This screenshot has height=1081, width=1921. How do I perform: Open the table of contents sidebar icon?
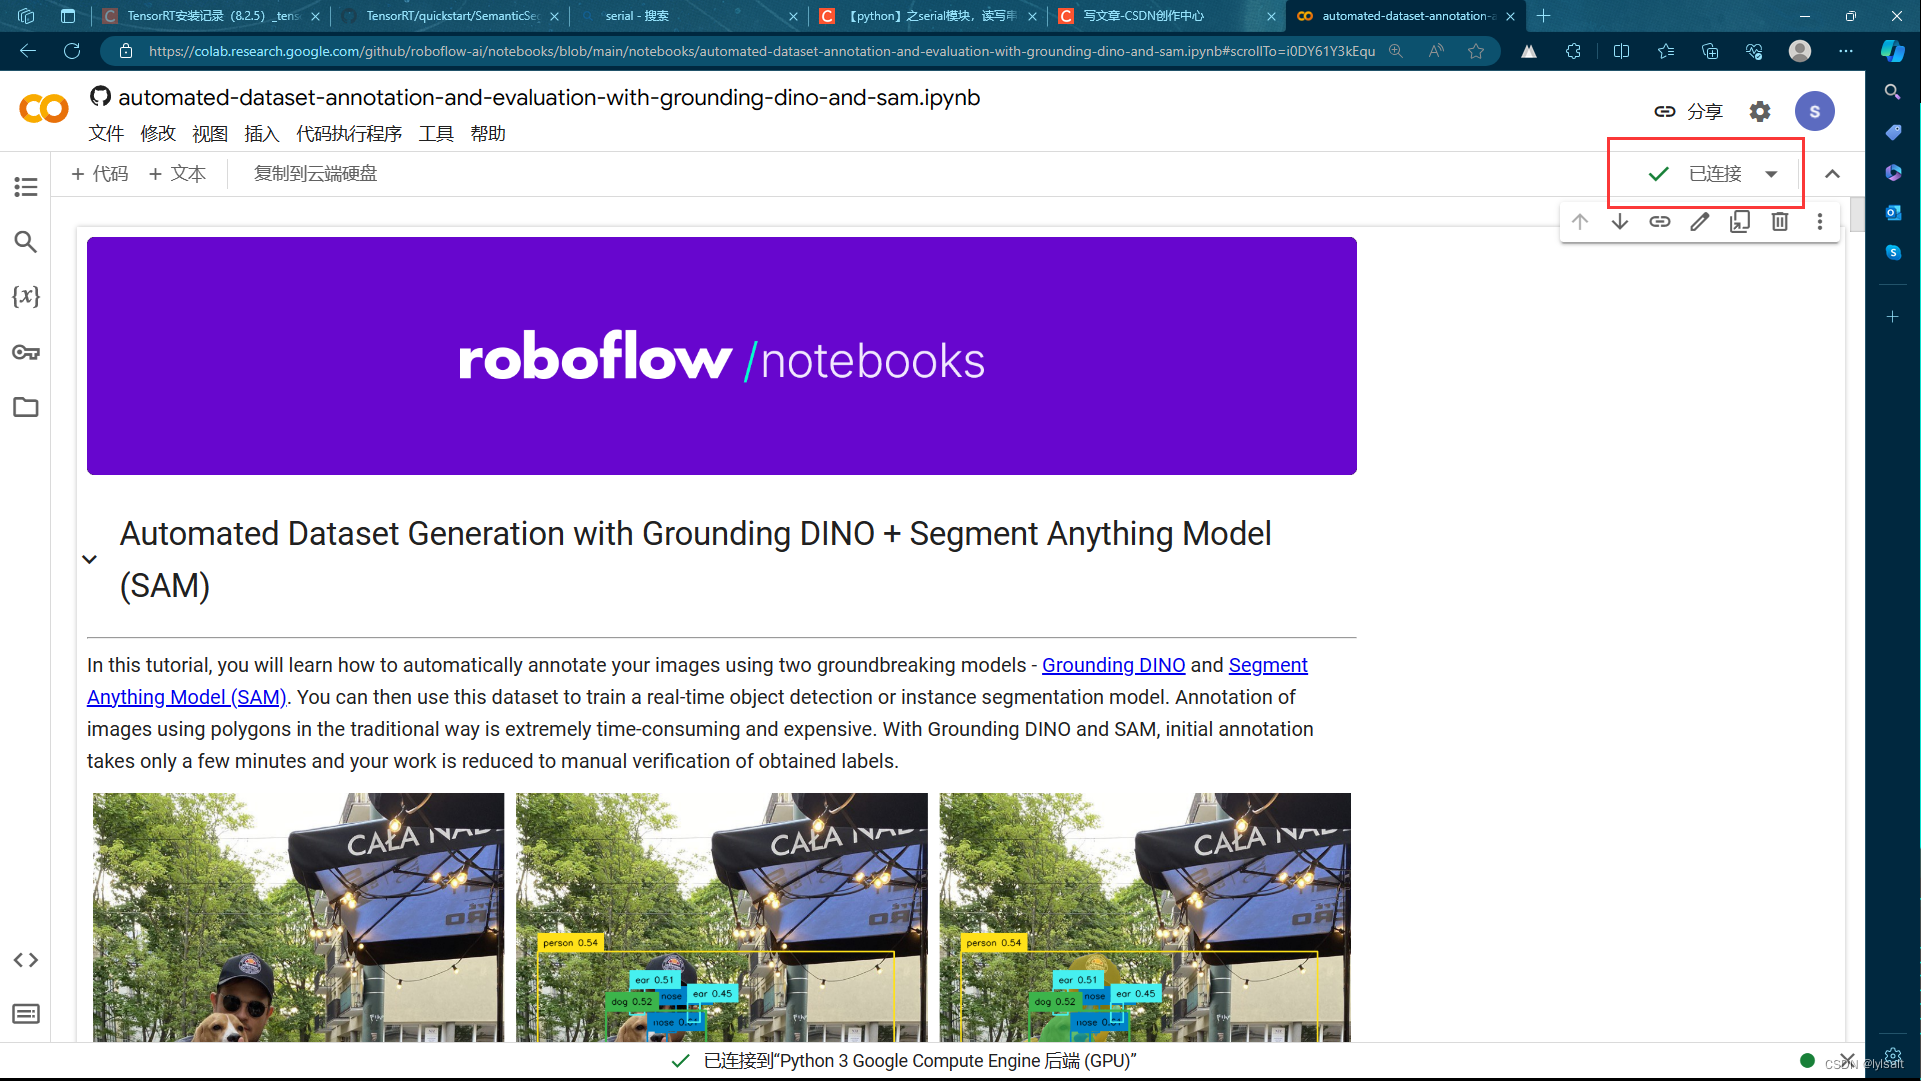(x=26, y=187)
